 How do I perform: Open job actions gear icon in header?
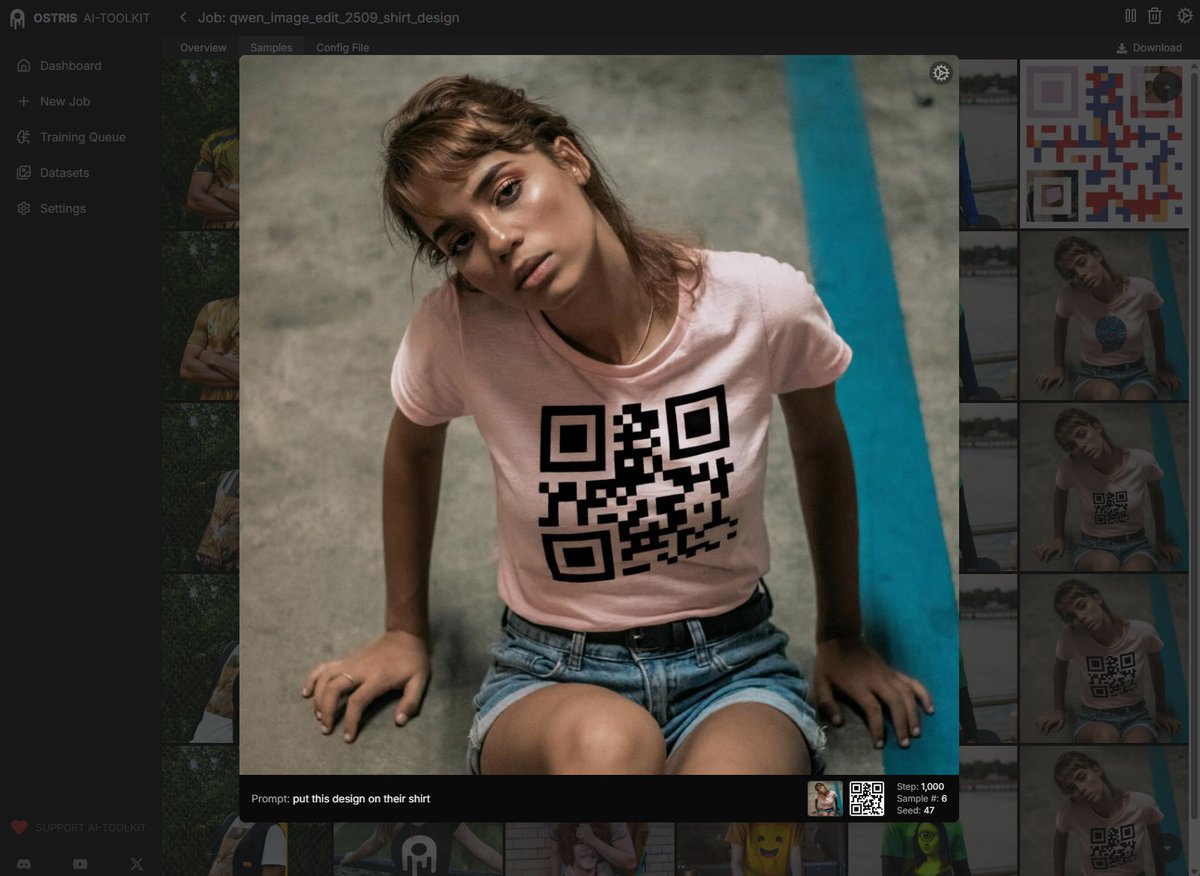(1184, 16)
